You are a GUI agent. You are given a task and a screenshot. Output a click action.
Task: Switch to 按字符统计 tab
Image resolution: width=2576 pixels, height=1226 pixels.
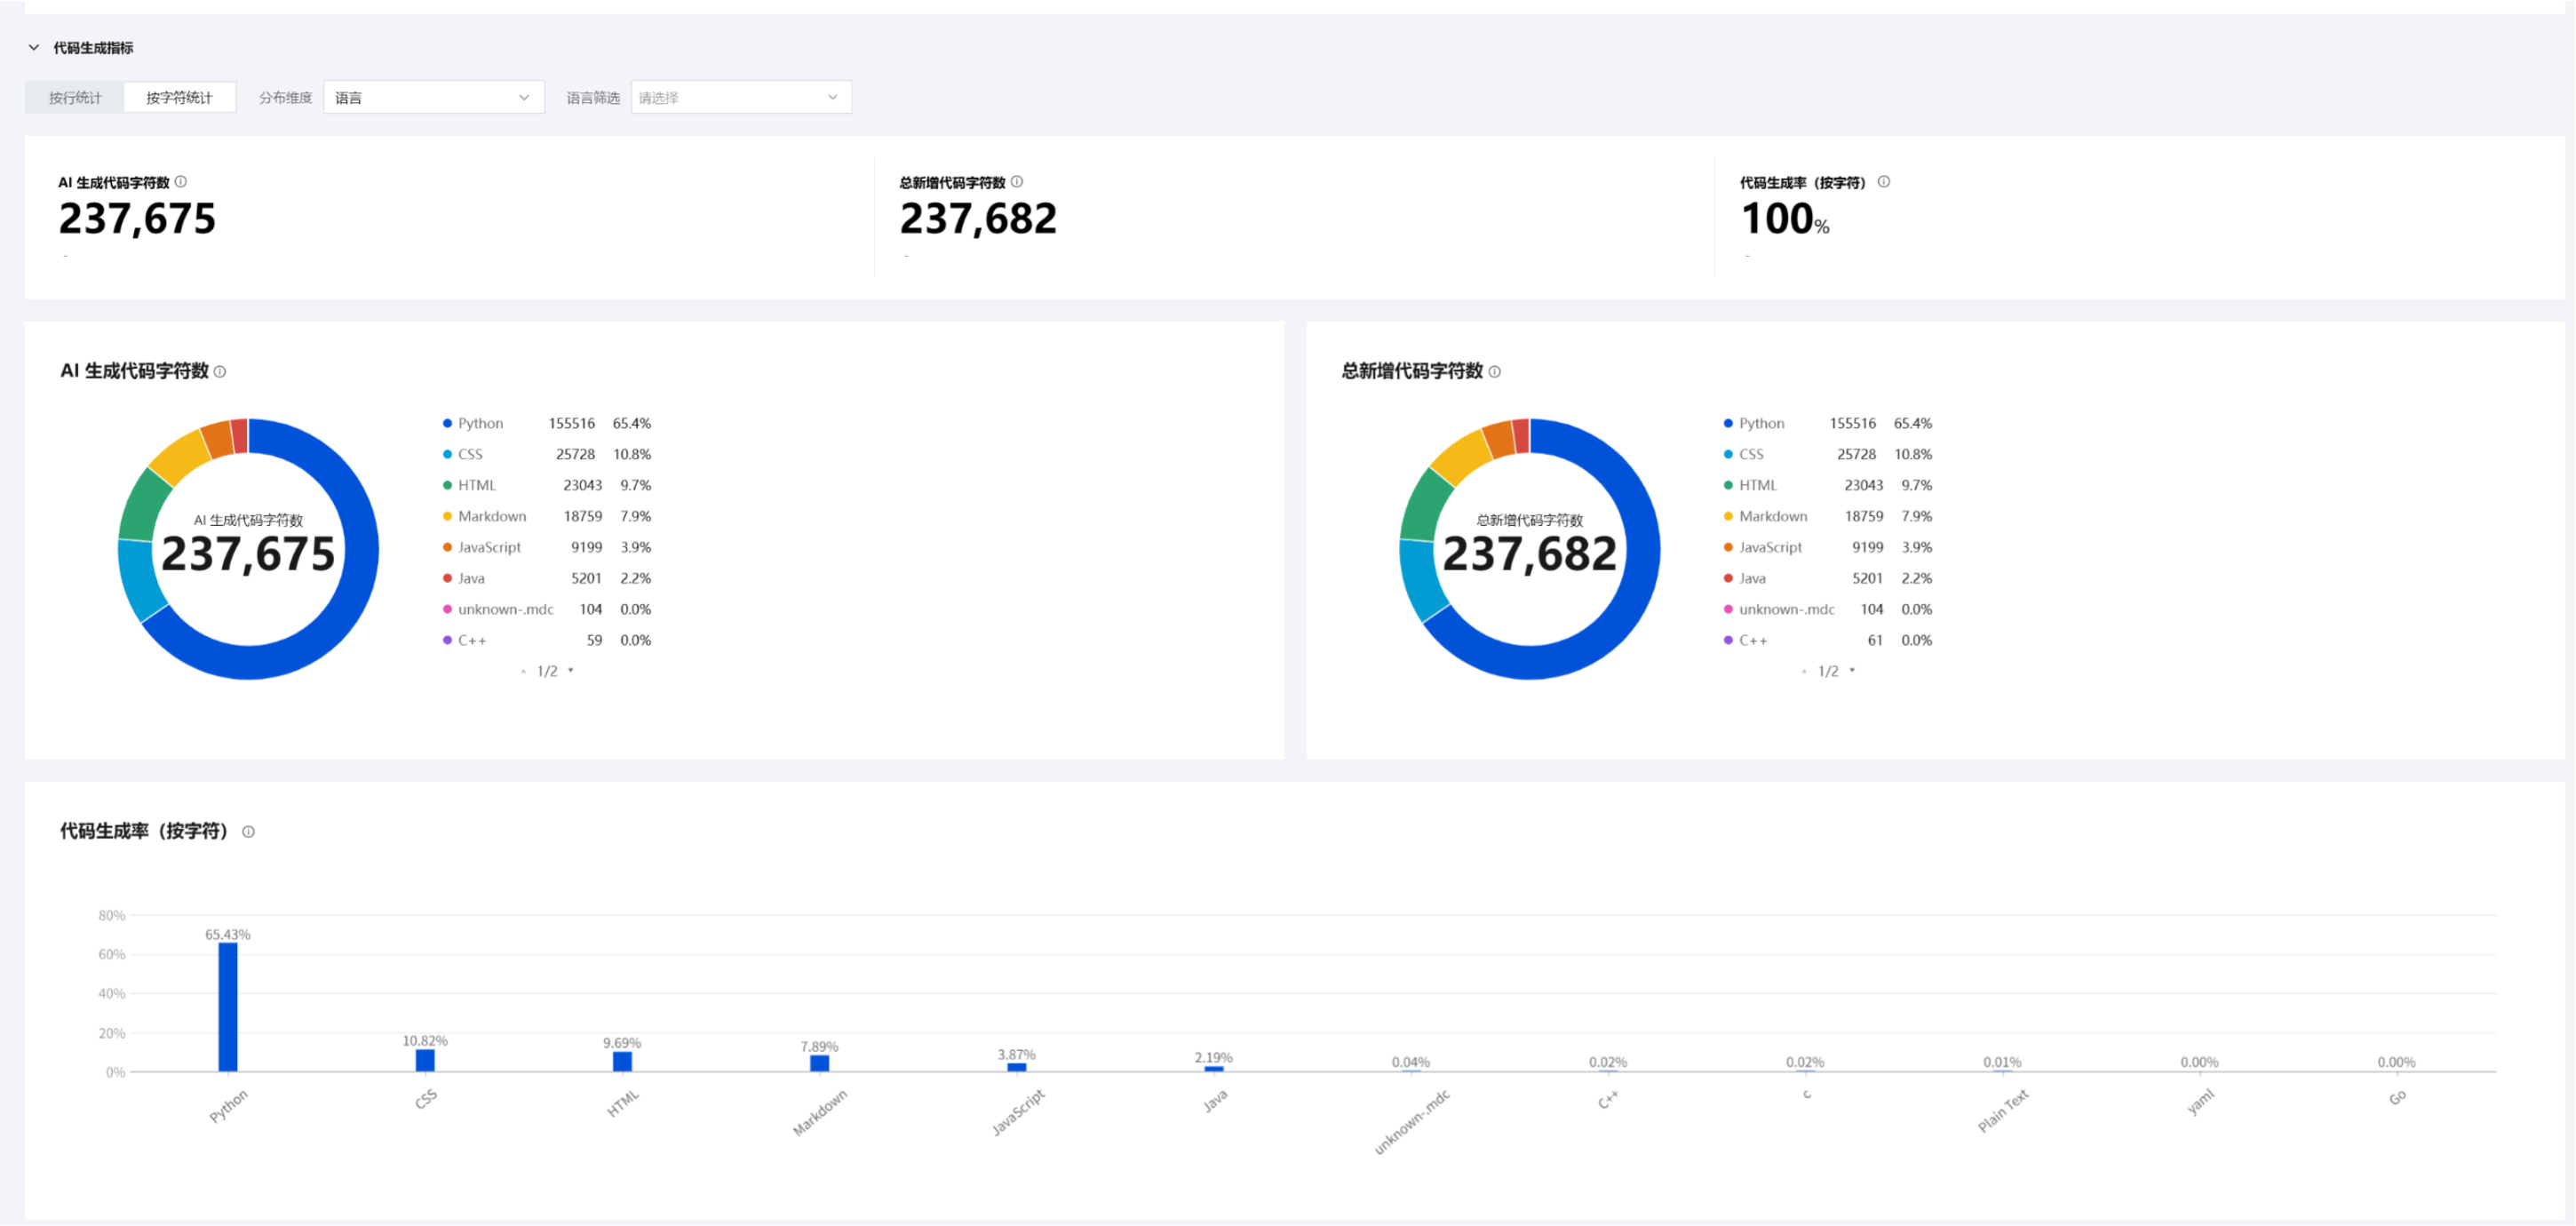[179, 97]
